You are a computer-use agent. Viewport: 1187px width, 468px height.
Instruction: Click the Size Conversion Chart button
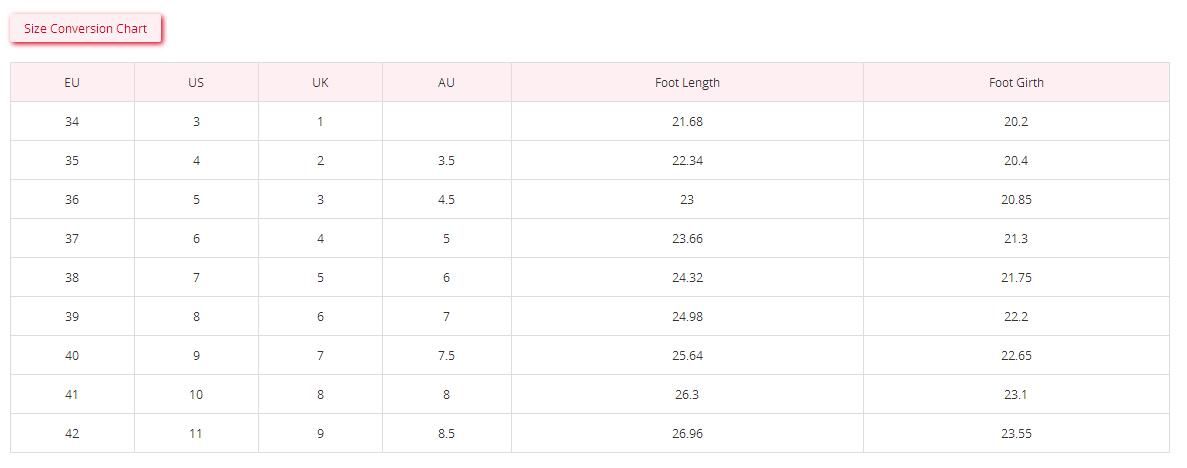pyautogui.click(x=86, y=29)
